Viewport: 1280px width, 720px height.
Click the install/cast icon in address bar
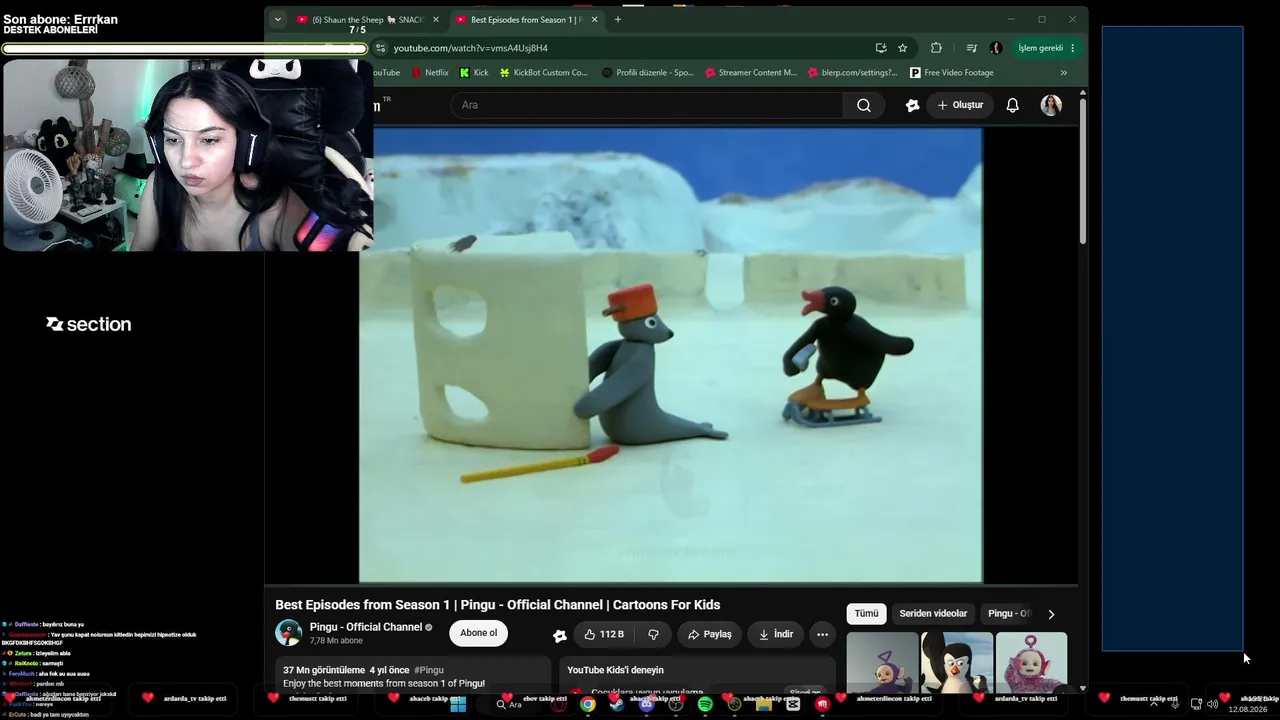881,48
